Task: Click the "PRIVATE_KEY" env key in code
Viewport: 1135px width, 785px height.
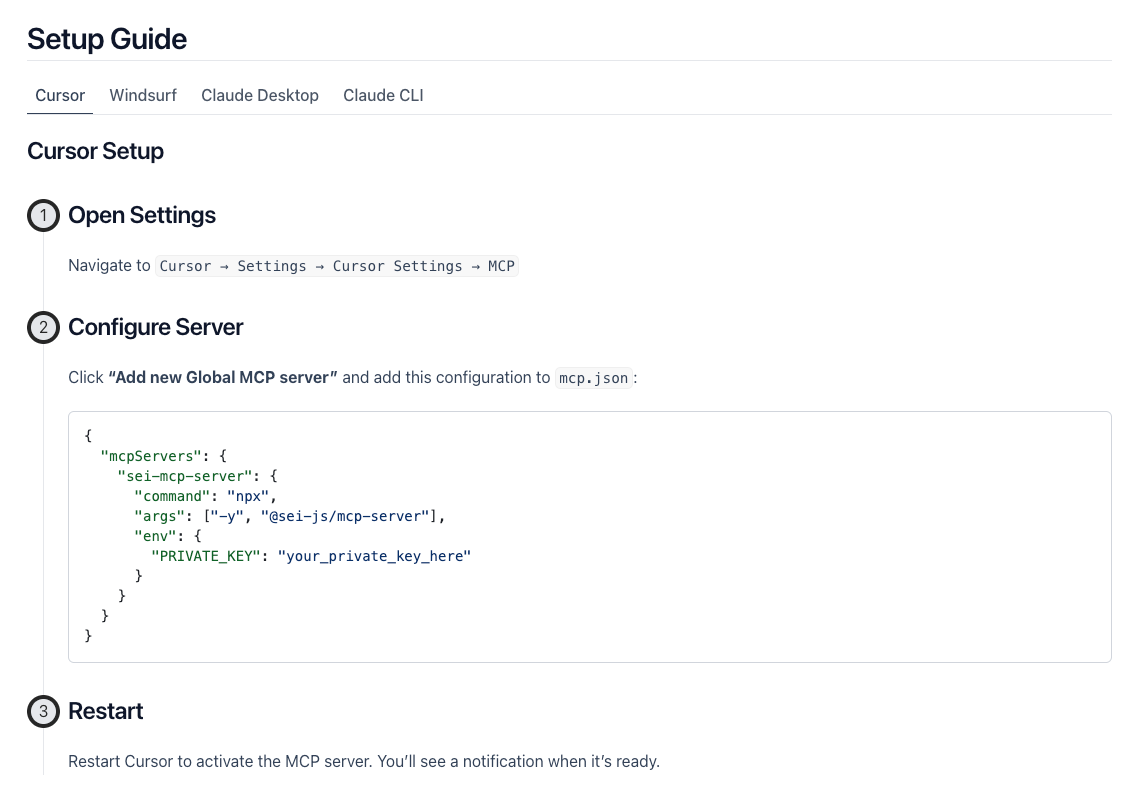Action: pos(206,556)
